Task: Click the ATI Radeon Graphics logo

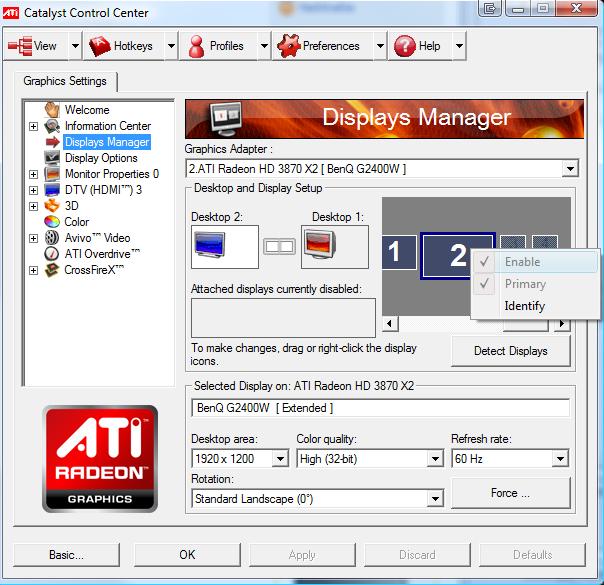Action: [100, 459]
